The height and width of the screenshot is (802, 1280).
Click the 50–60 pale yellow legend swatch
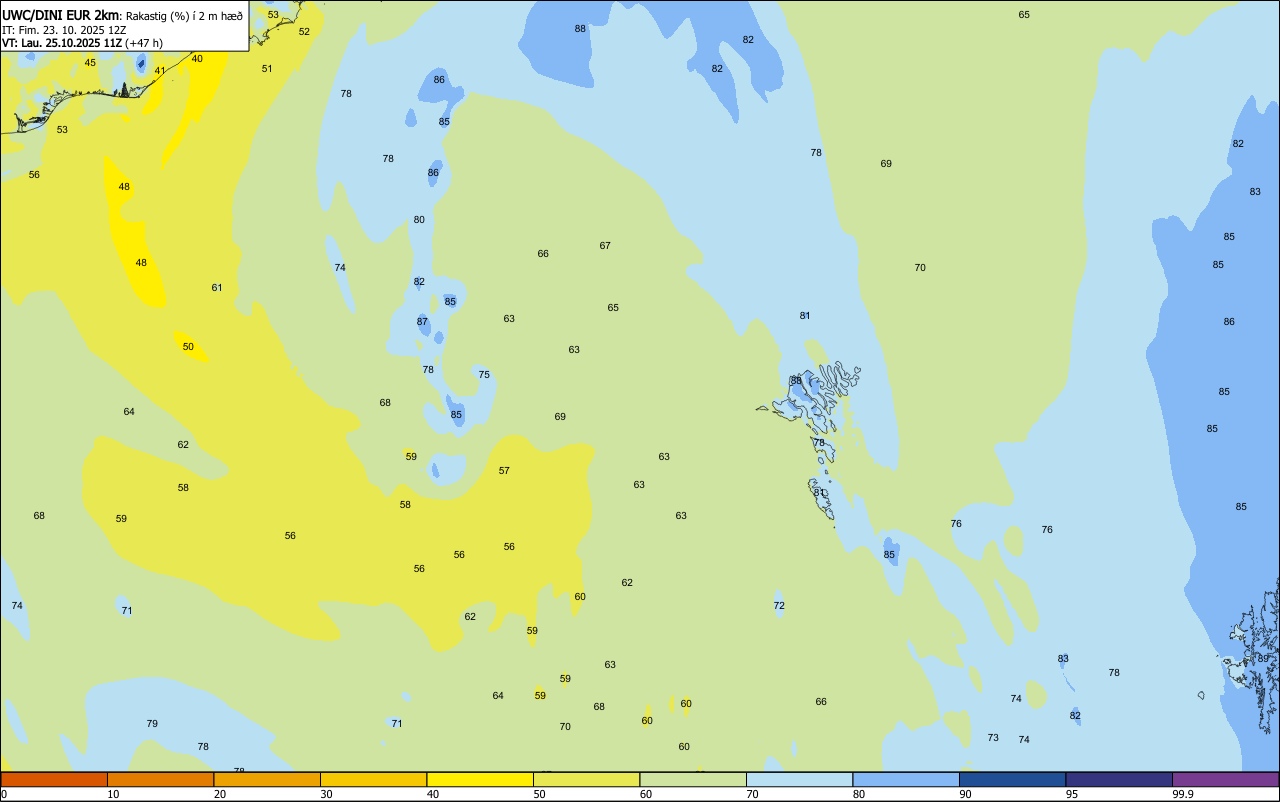pos(586,779)
